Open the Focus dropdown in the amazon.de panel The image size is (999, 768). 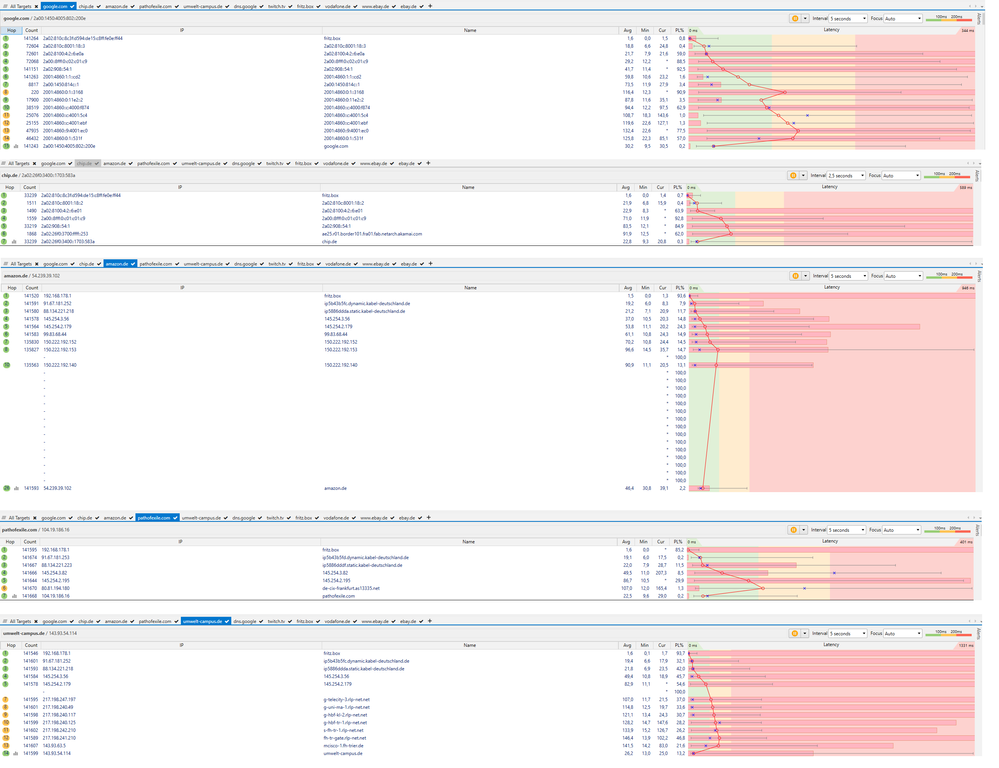pos(904,276)
